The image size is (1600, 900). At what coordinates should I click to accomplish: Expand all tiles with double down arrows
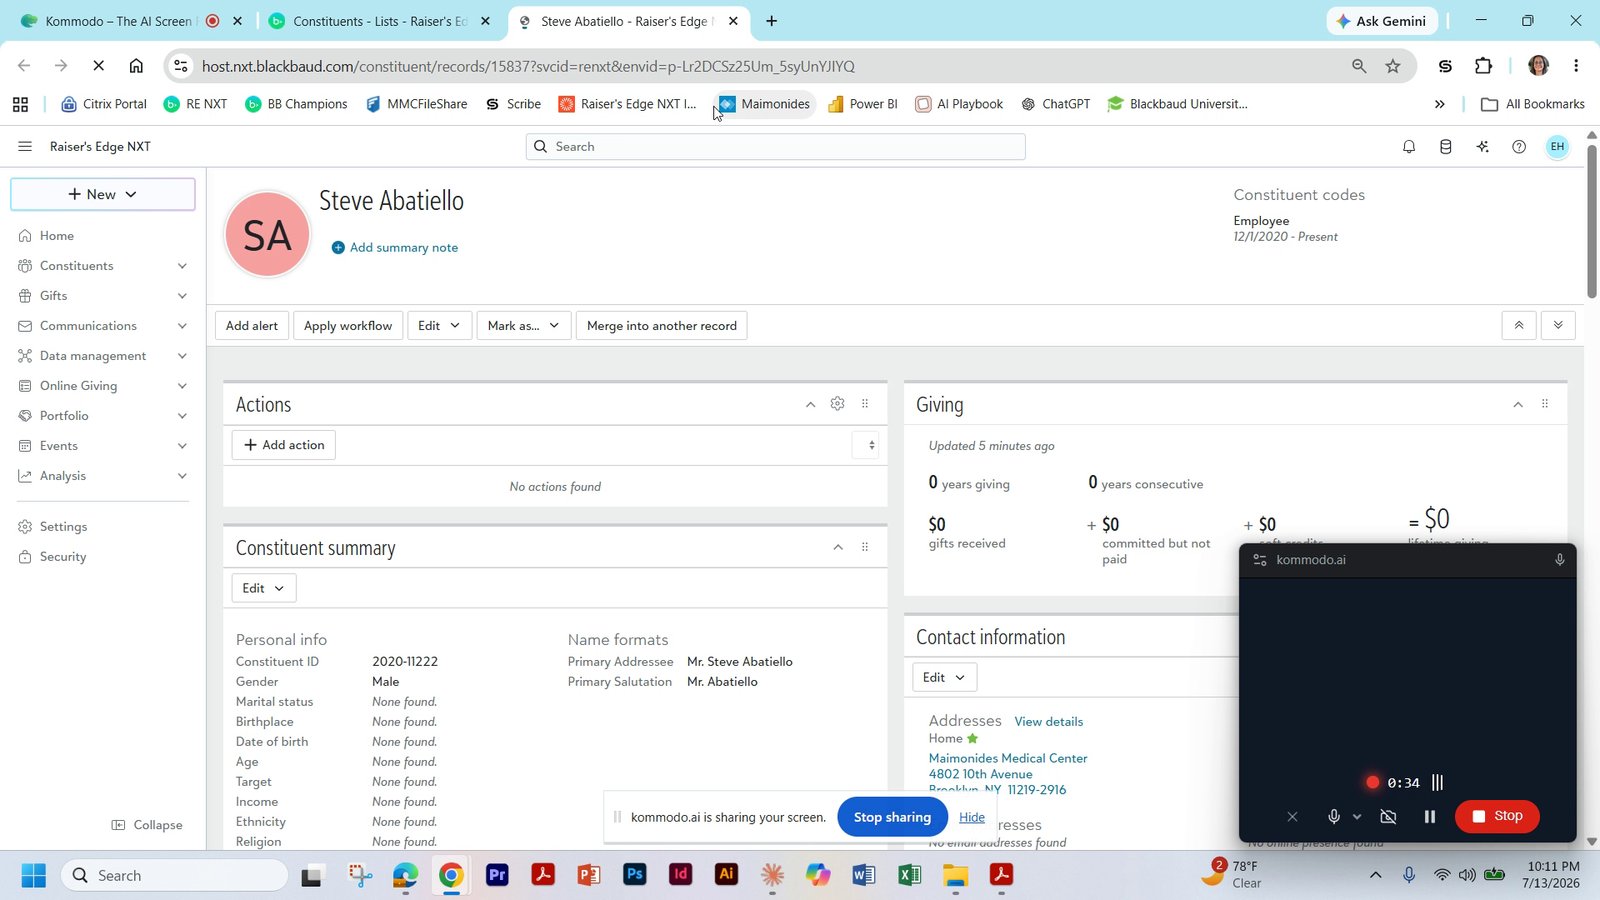tap(1558, 326)
